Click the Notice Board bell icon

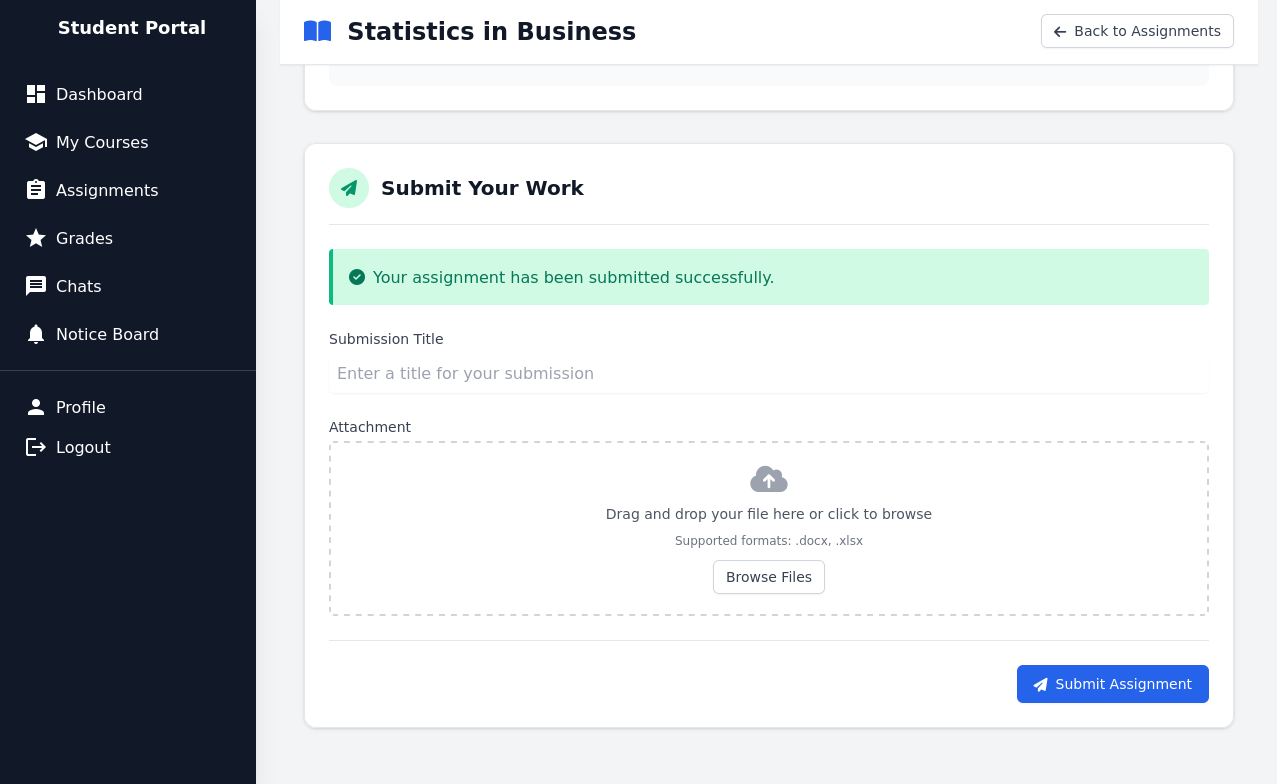36,334
